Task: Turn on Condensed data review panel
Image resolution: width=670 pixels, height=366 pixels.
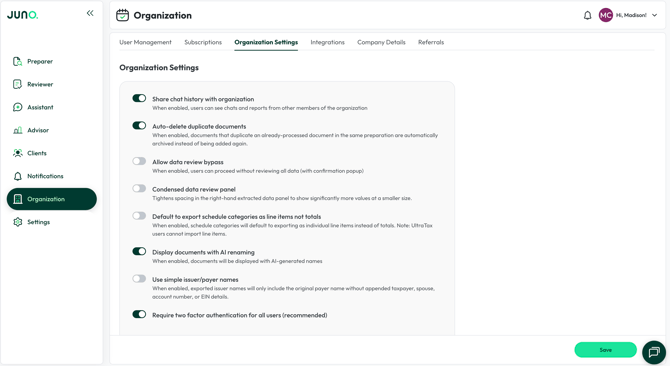Action: [x=139, y=188]
